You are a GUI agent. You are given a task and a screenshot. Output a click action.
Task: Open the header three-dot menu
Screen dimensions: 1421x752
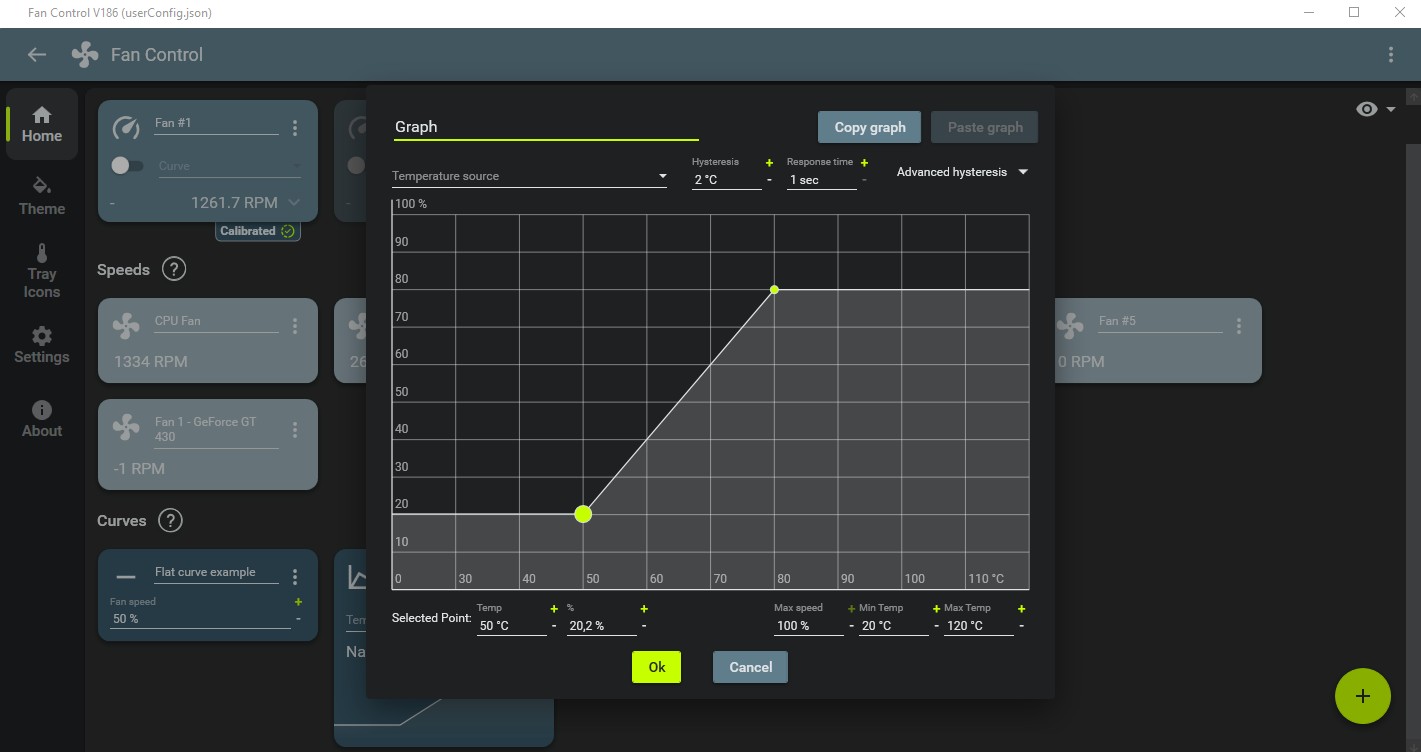1391,55
